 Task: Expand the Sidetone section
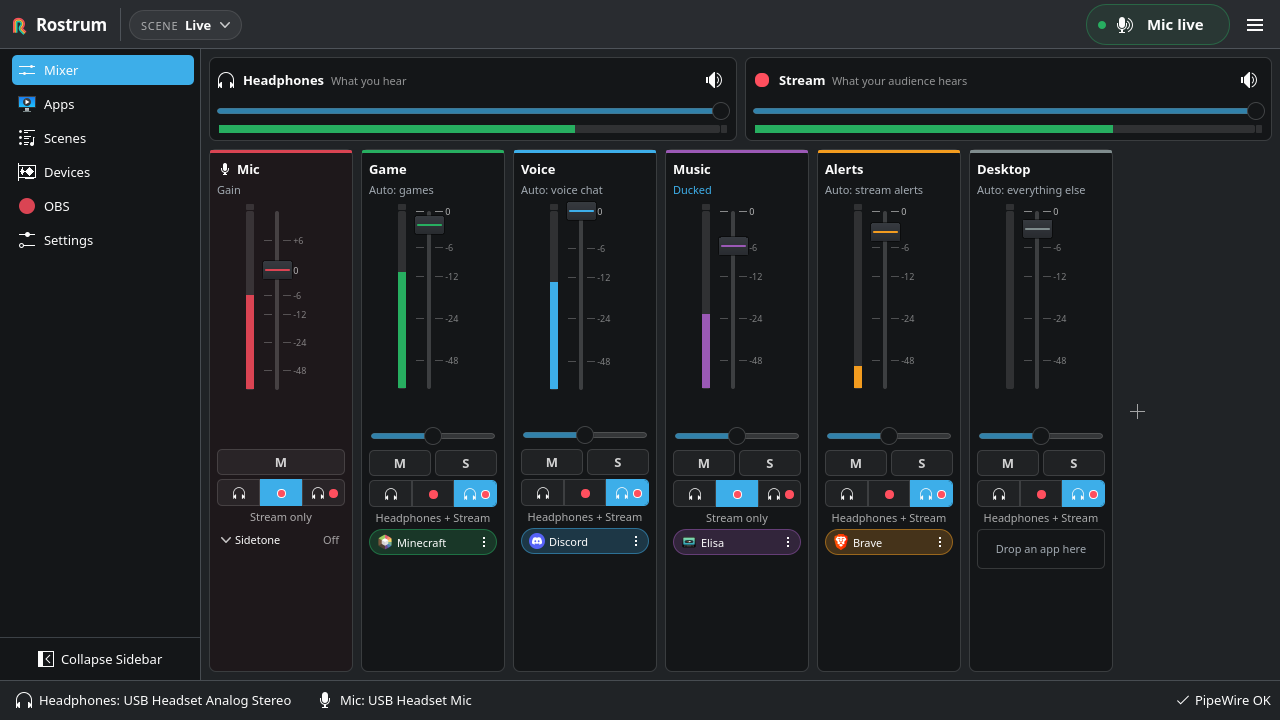[x=281, y=540]
